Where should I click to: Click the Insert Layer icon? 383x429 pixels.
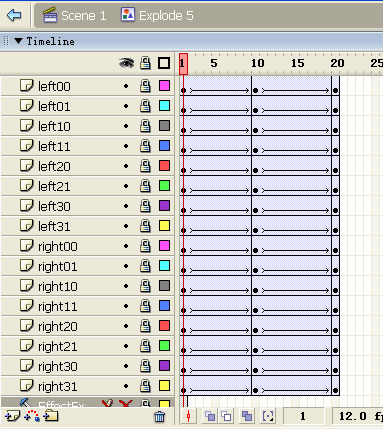12,416
